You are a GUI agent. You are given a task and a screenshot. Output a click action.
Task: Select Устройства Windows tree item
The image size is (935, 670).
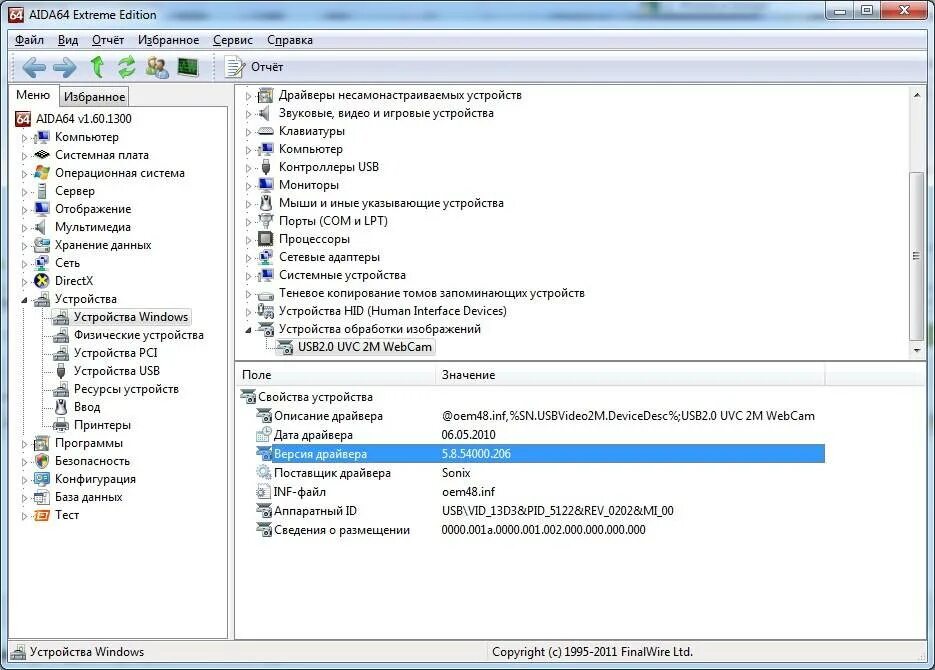click(131, 317)
